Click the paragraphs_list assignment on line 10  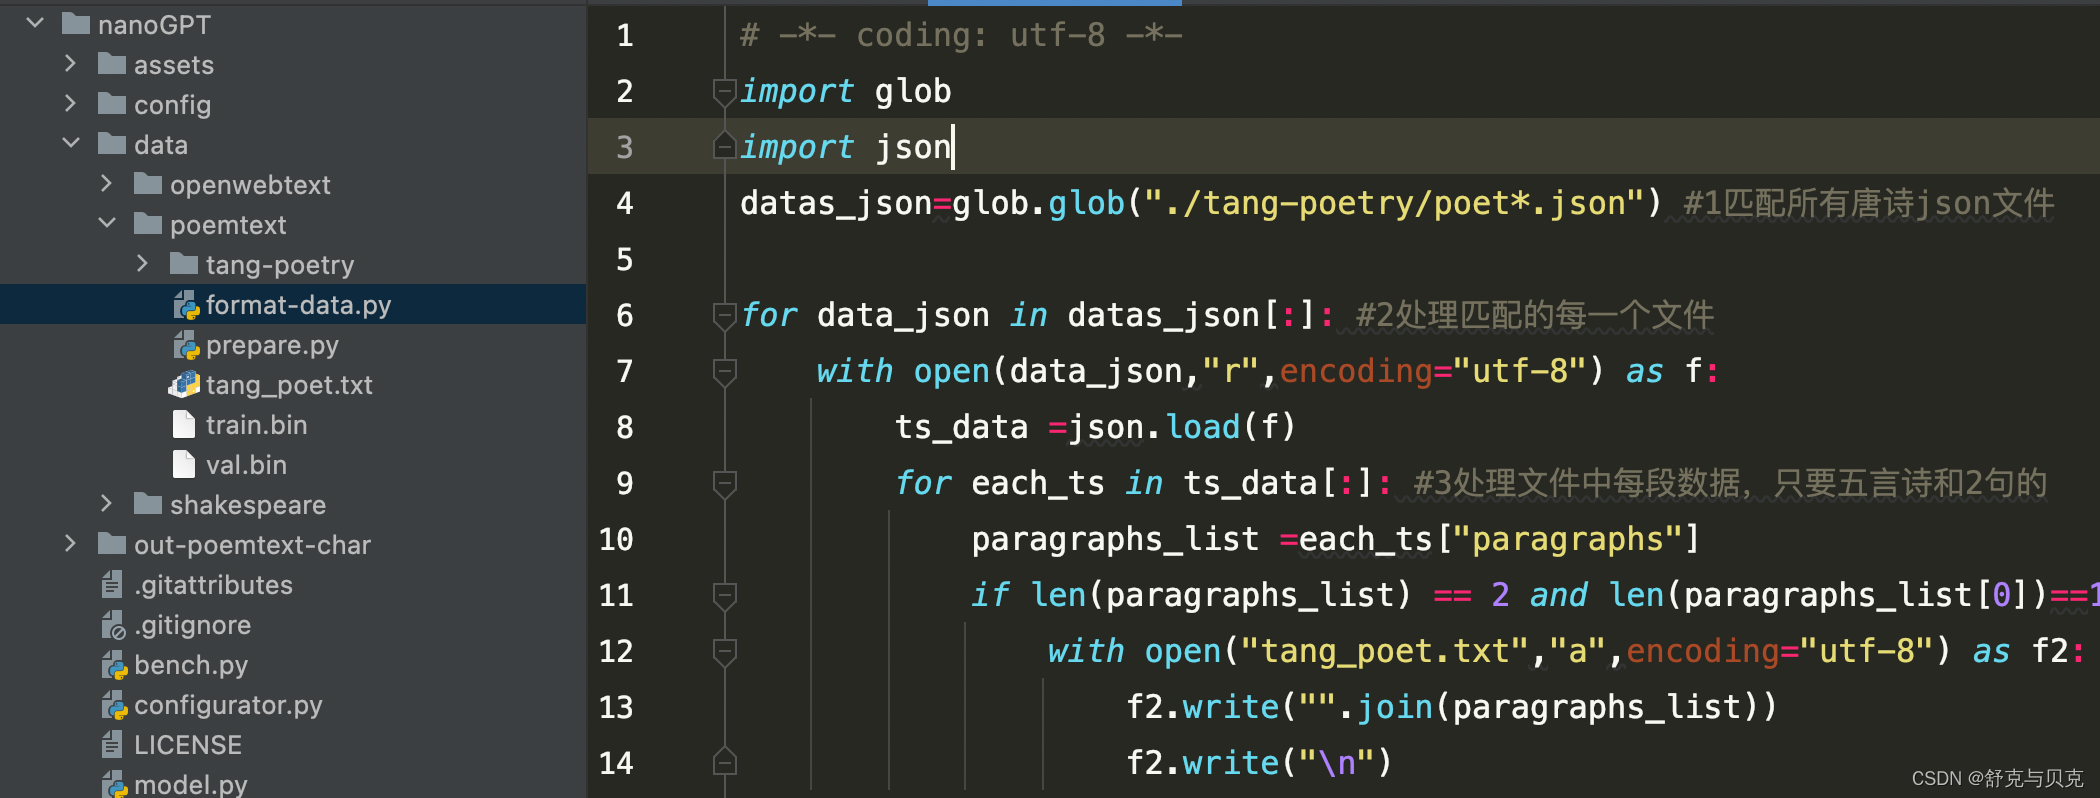[1336, 540]
